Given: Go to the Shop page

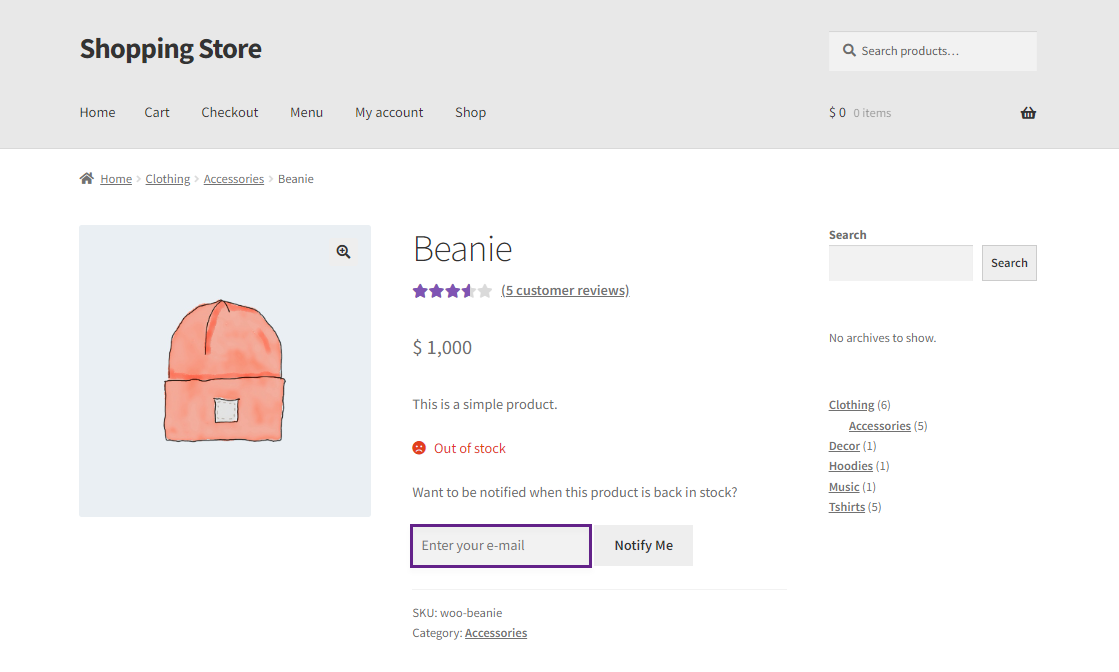Looking at the screenshot, I should pyautogui.click(x=470, y=113).
